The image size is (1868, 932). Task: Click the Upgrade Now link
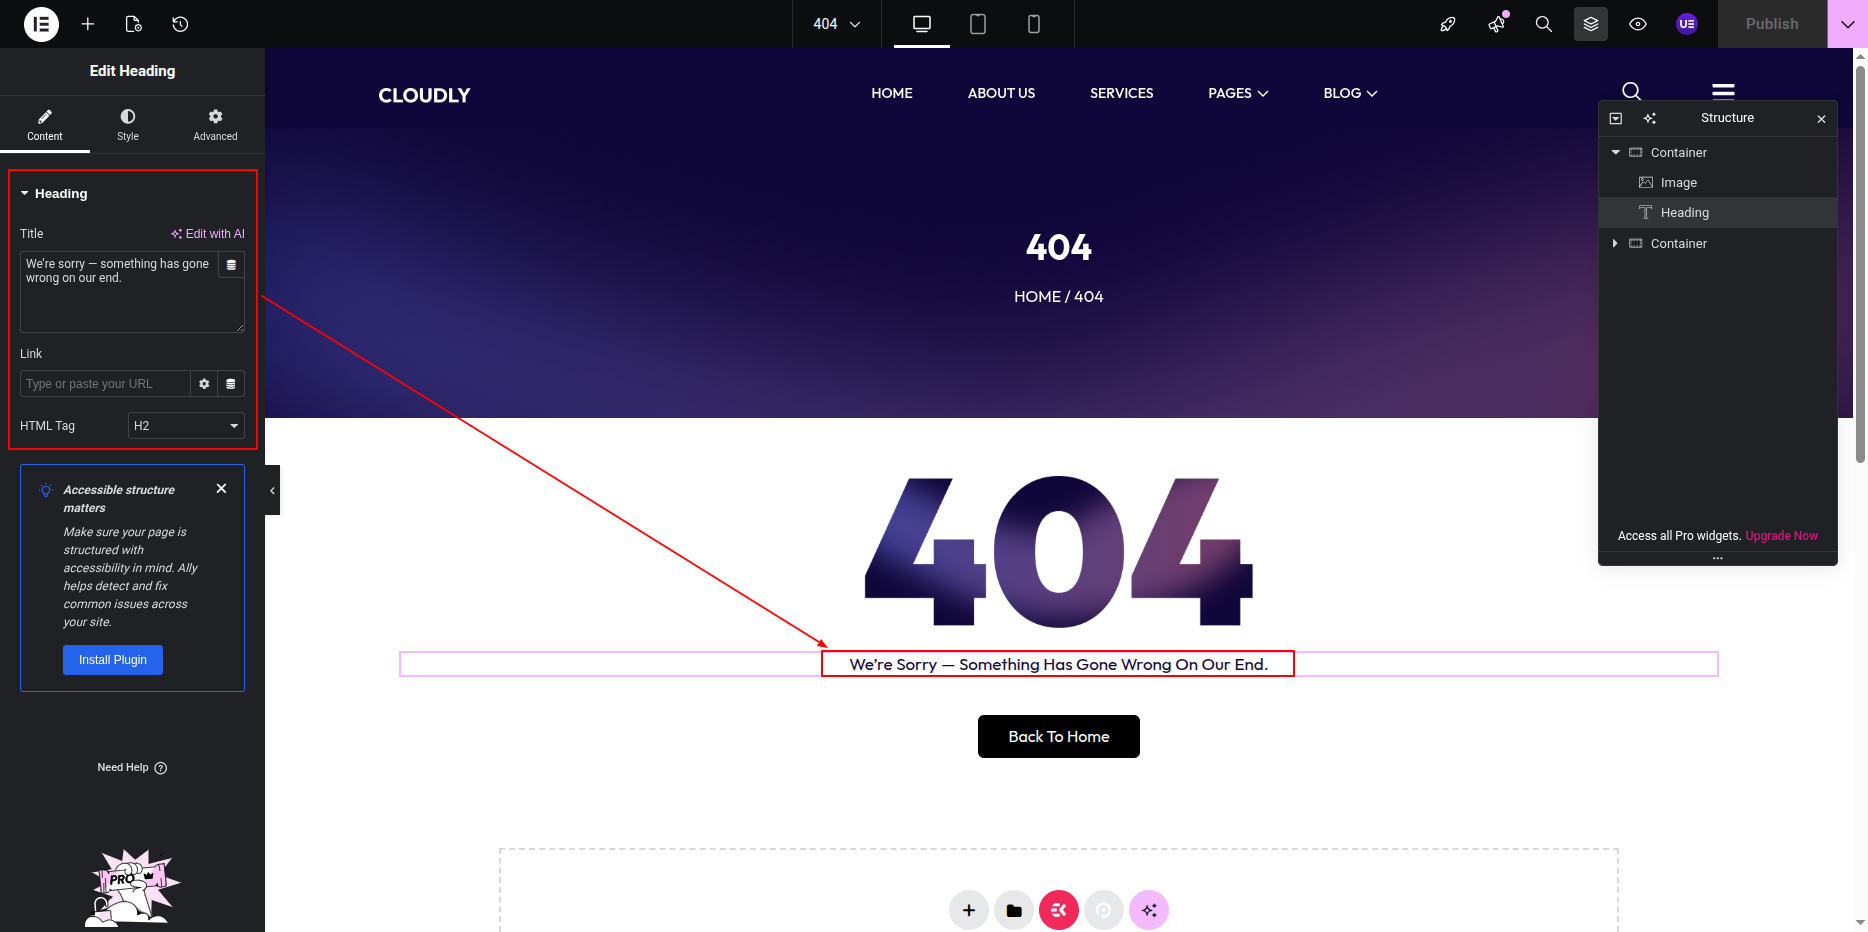click(x=1781, y=536)
